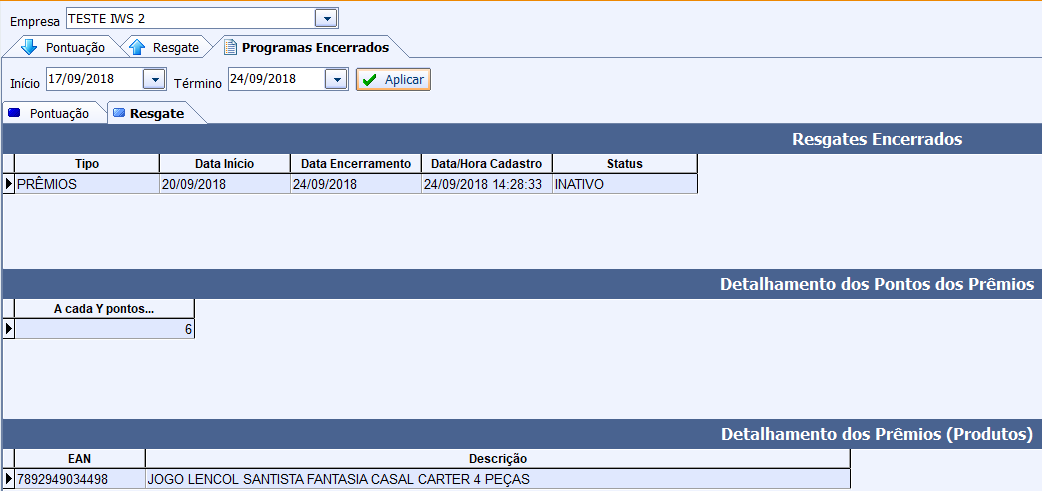Screen dimensions: 1042x491
Task: Open the Pontuação sub-tab
Action: click(x=59, y=113)
